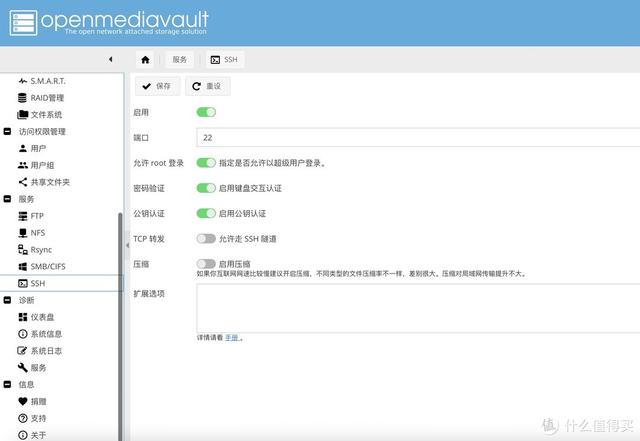The height and width of the screenshot is (441, 640).
Task: Collapse the 诊断 diagnostics section
Action: pyautogui.click(x=7, y=300)
